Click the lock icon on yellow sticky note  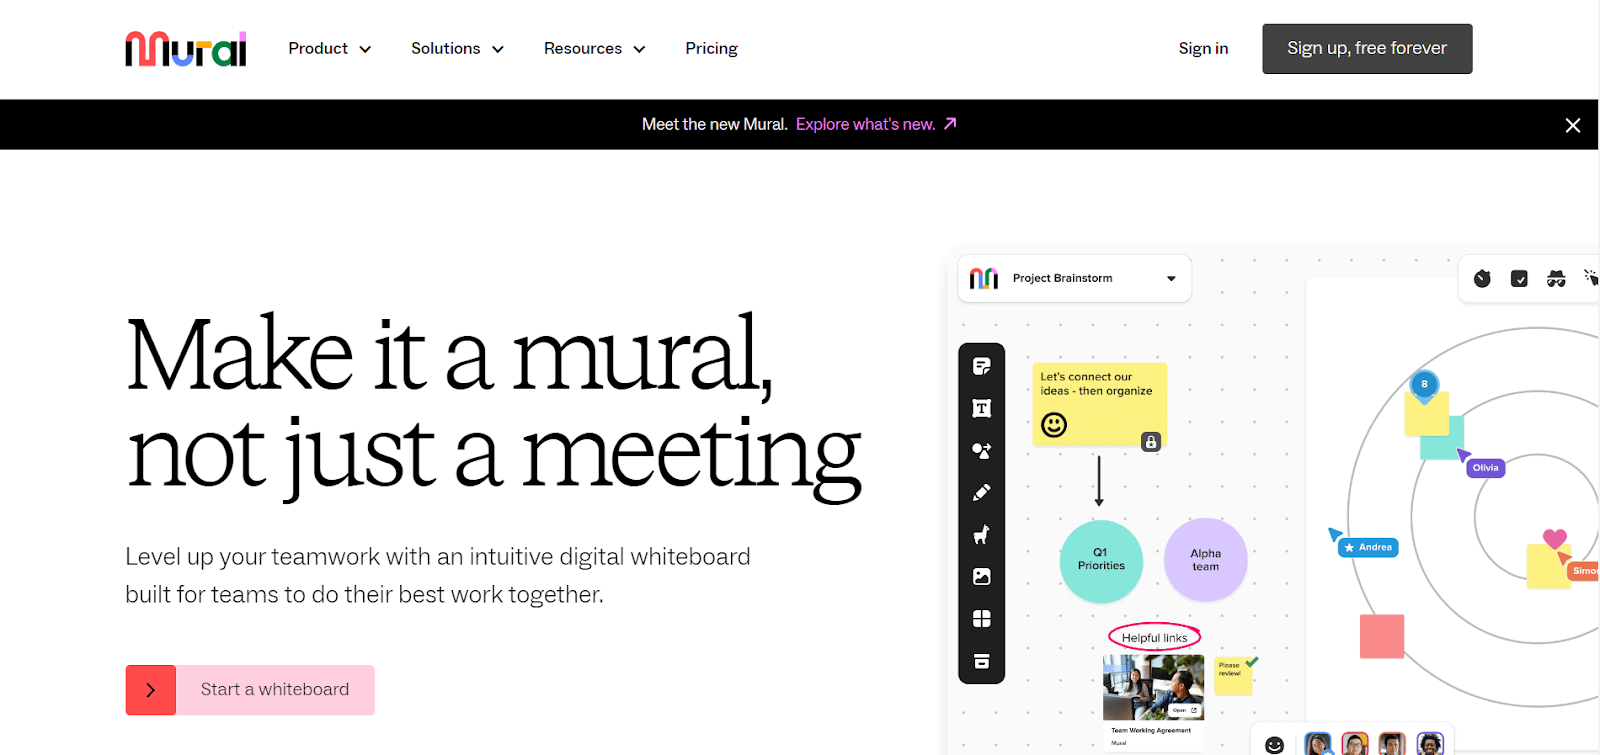click(x=1151, y=442)
